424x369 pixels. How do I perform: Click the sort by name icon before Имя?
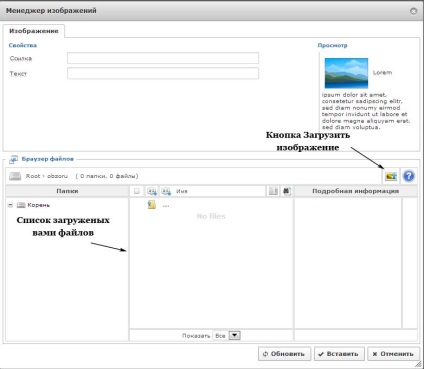click(166, 191)
